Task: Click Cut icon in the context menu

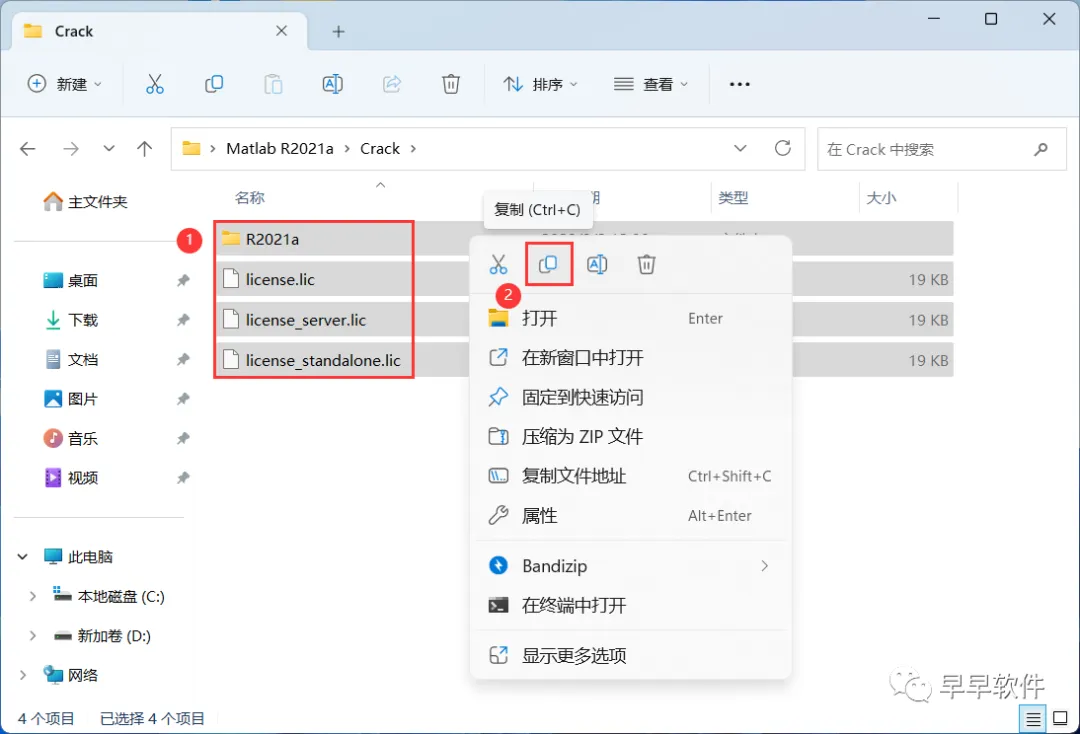Action: [499, 264]
